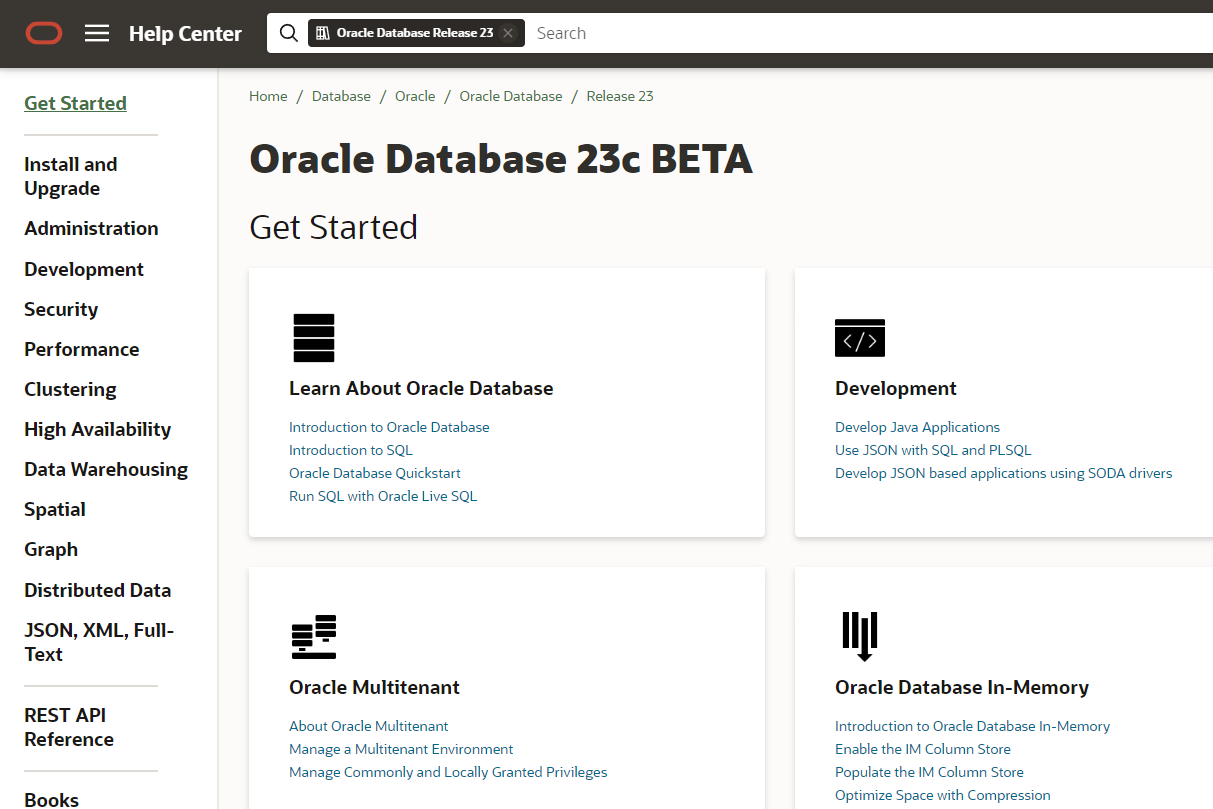Navigate to Home via the breadcrumb

268,95
